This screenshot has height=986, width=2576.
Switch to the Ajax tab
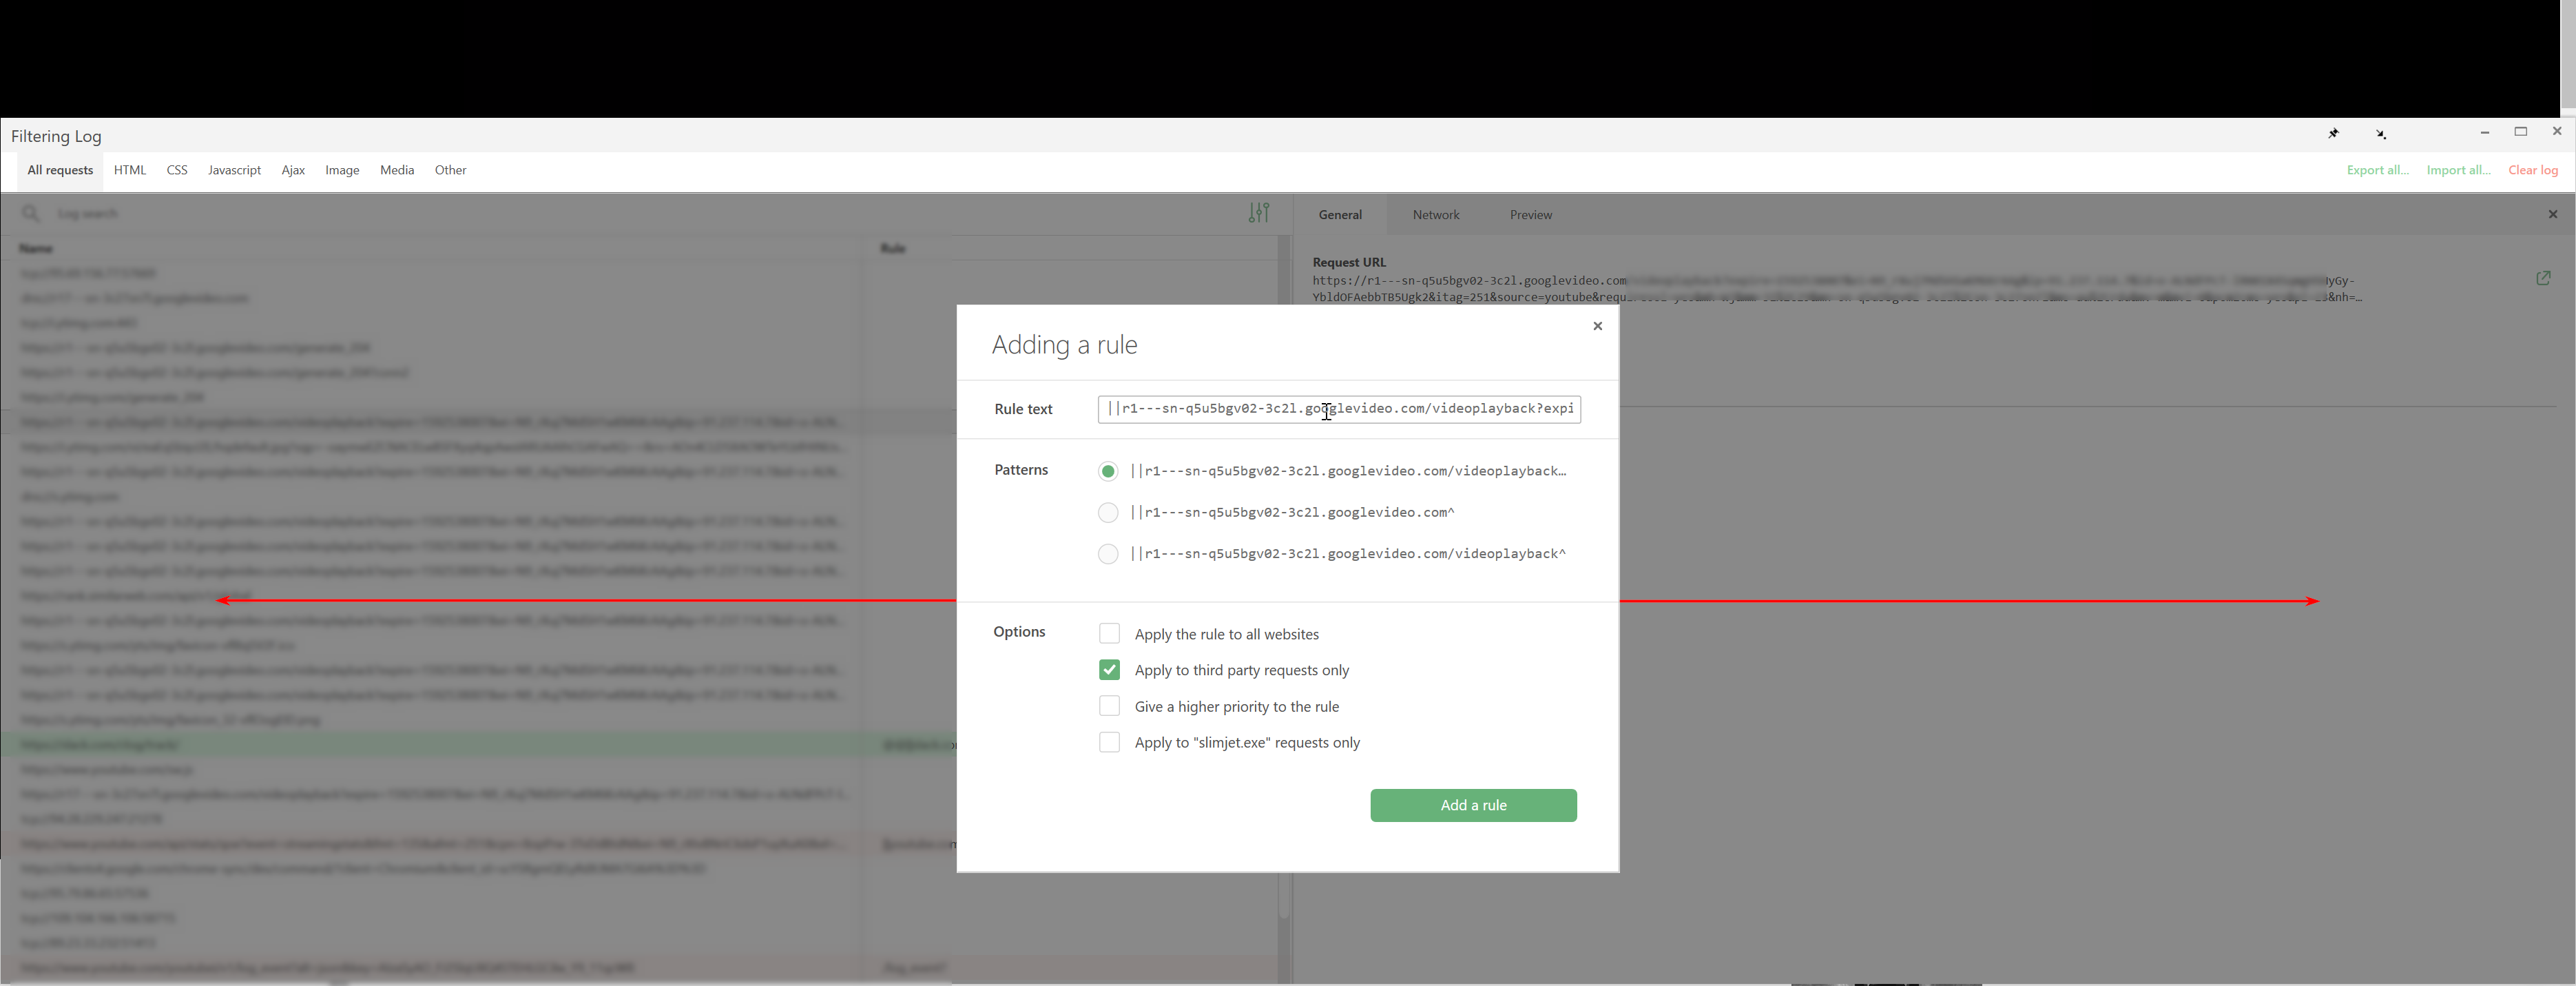click(x=293, y=171)
